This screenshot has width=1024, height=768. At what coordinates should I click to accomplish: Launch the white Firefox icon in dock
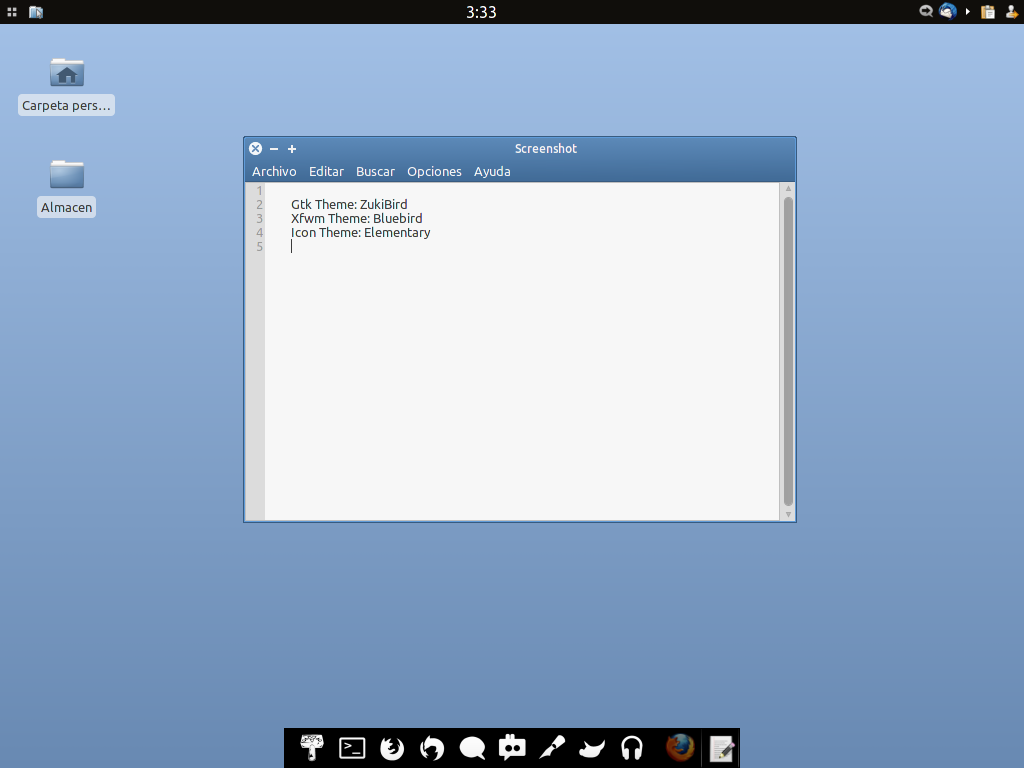tap(392, 748)
